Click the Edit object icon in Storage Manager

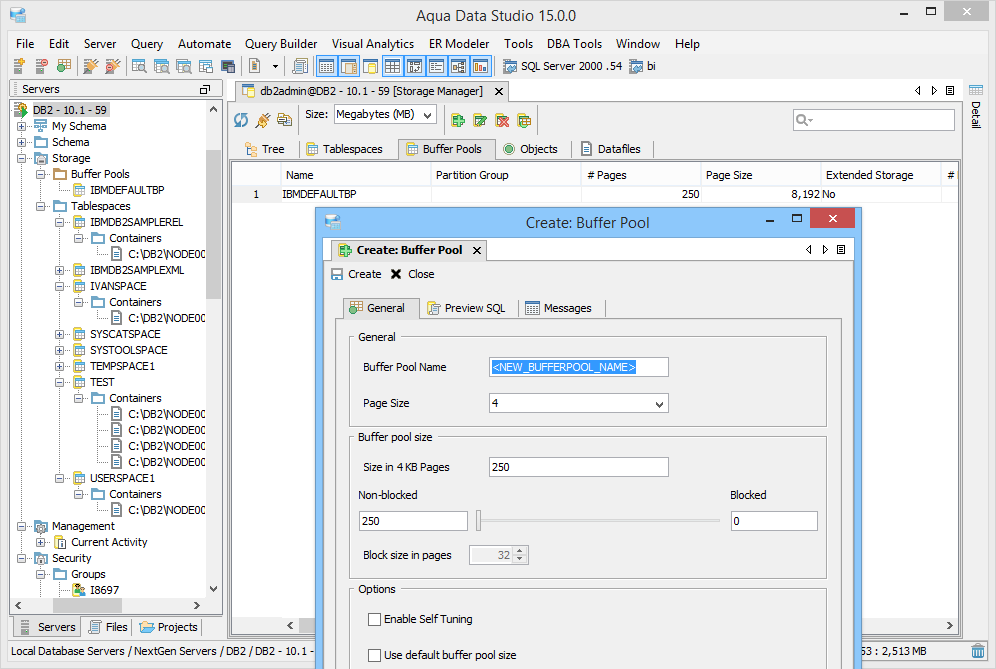pyautogui.click(x=479, y=119)
